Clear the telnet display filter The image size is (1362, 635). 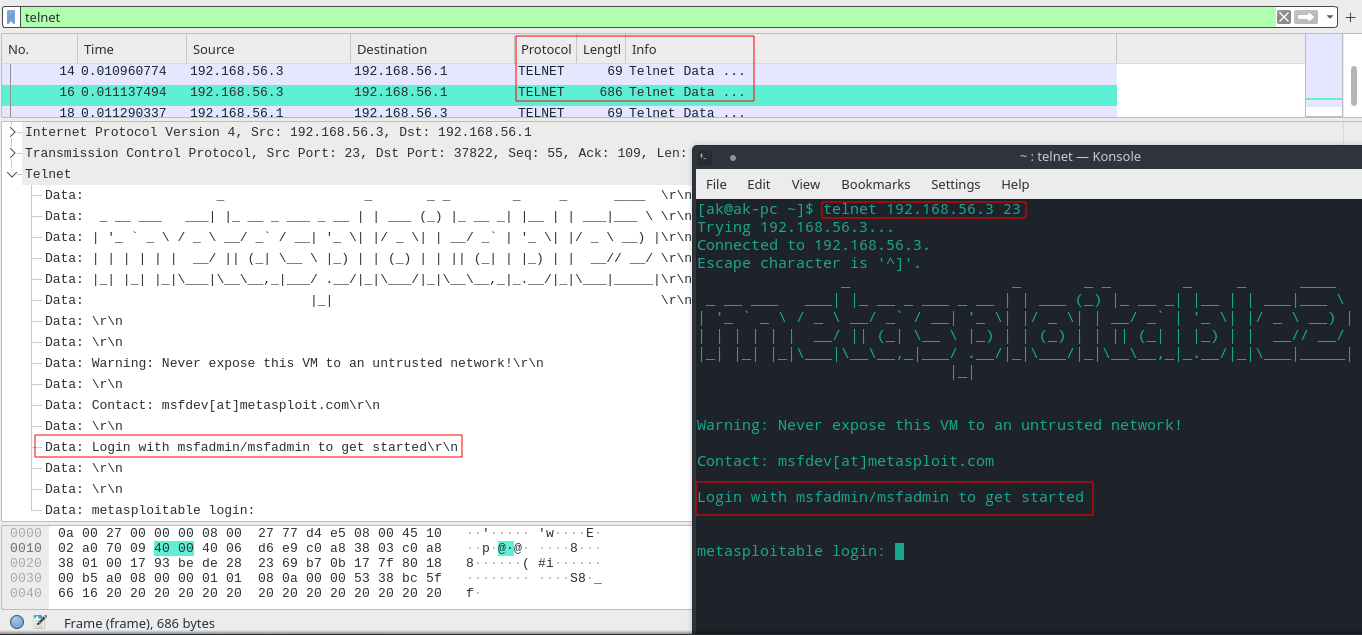click(x=1284, y=17)
